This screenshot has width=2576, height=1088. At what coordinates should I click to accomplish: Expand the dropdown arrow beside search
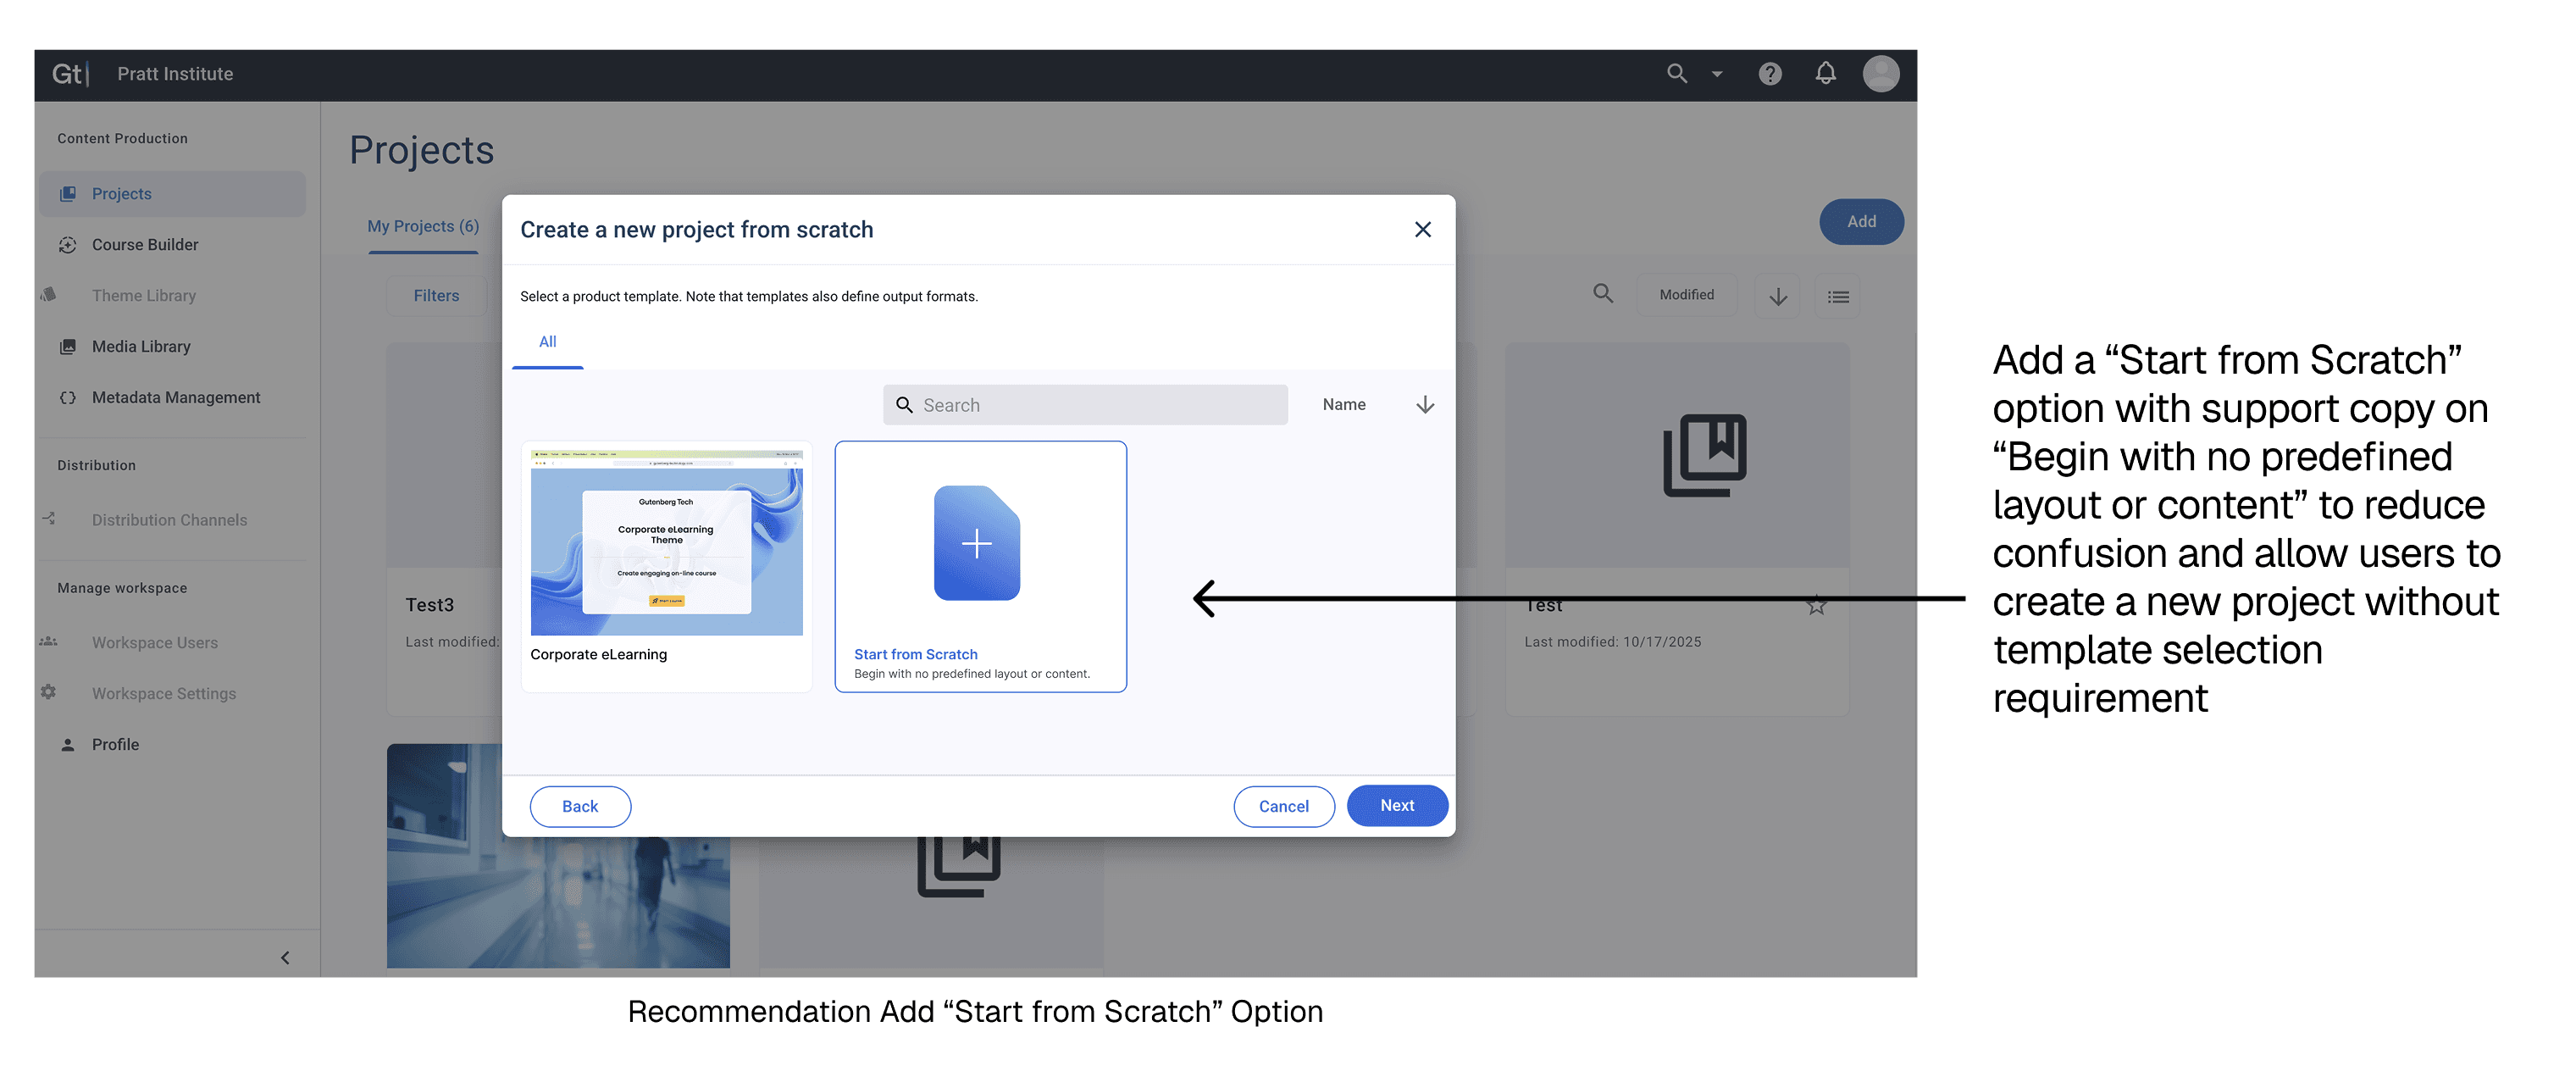point(1717,74)
